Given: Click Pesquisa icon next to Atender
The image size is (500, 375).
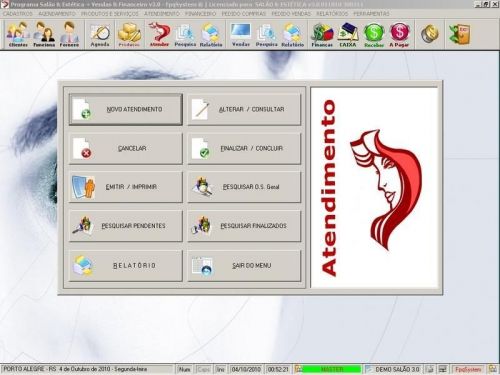Looking at the screenshot, I should click(185, 34).
